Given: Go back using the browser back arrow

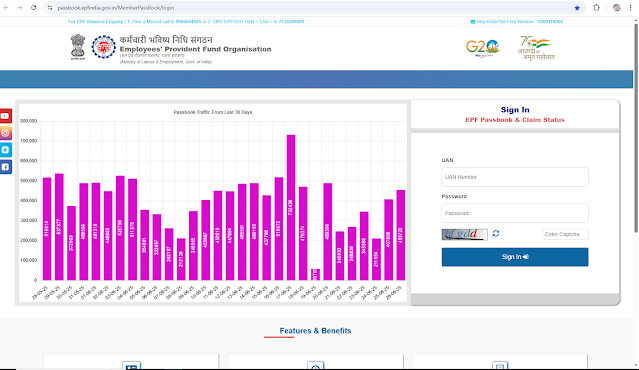Looking at the screenshot, I should 7,8.
